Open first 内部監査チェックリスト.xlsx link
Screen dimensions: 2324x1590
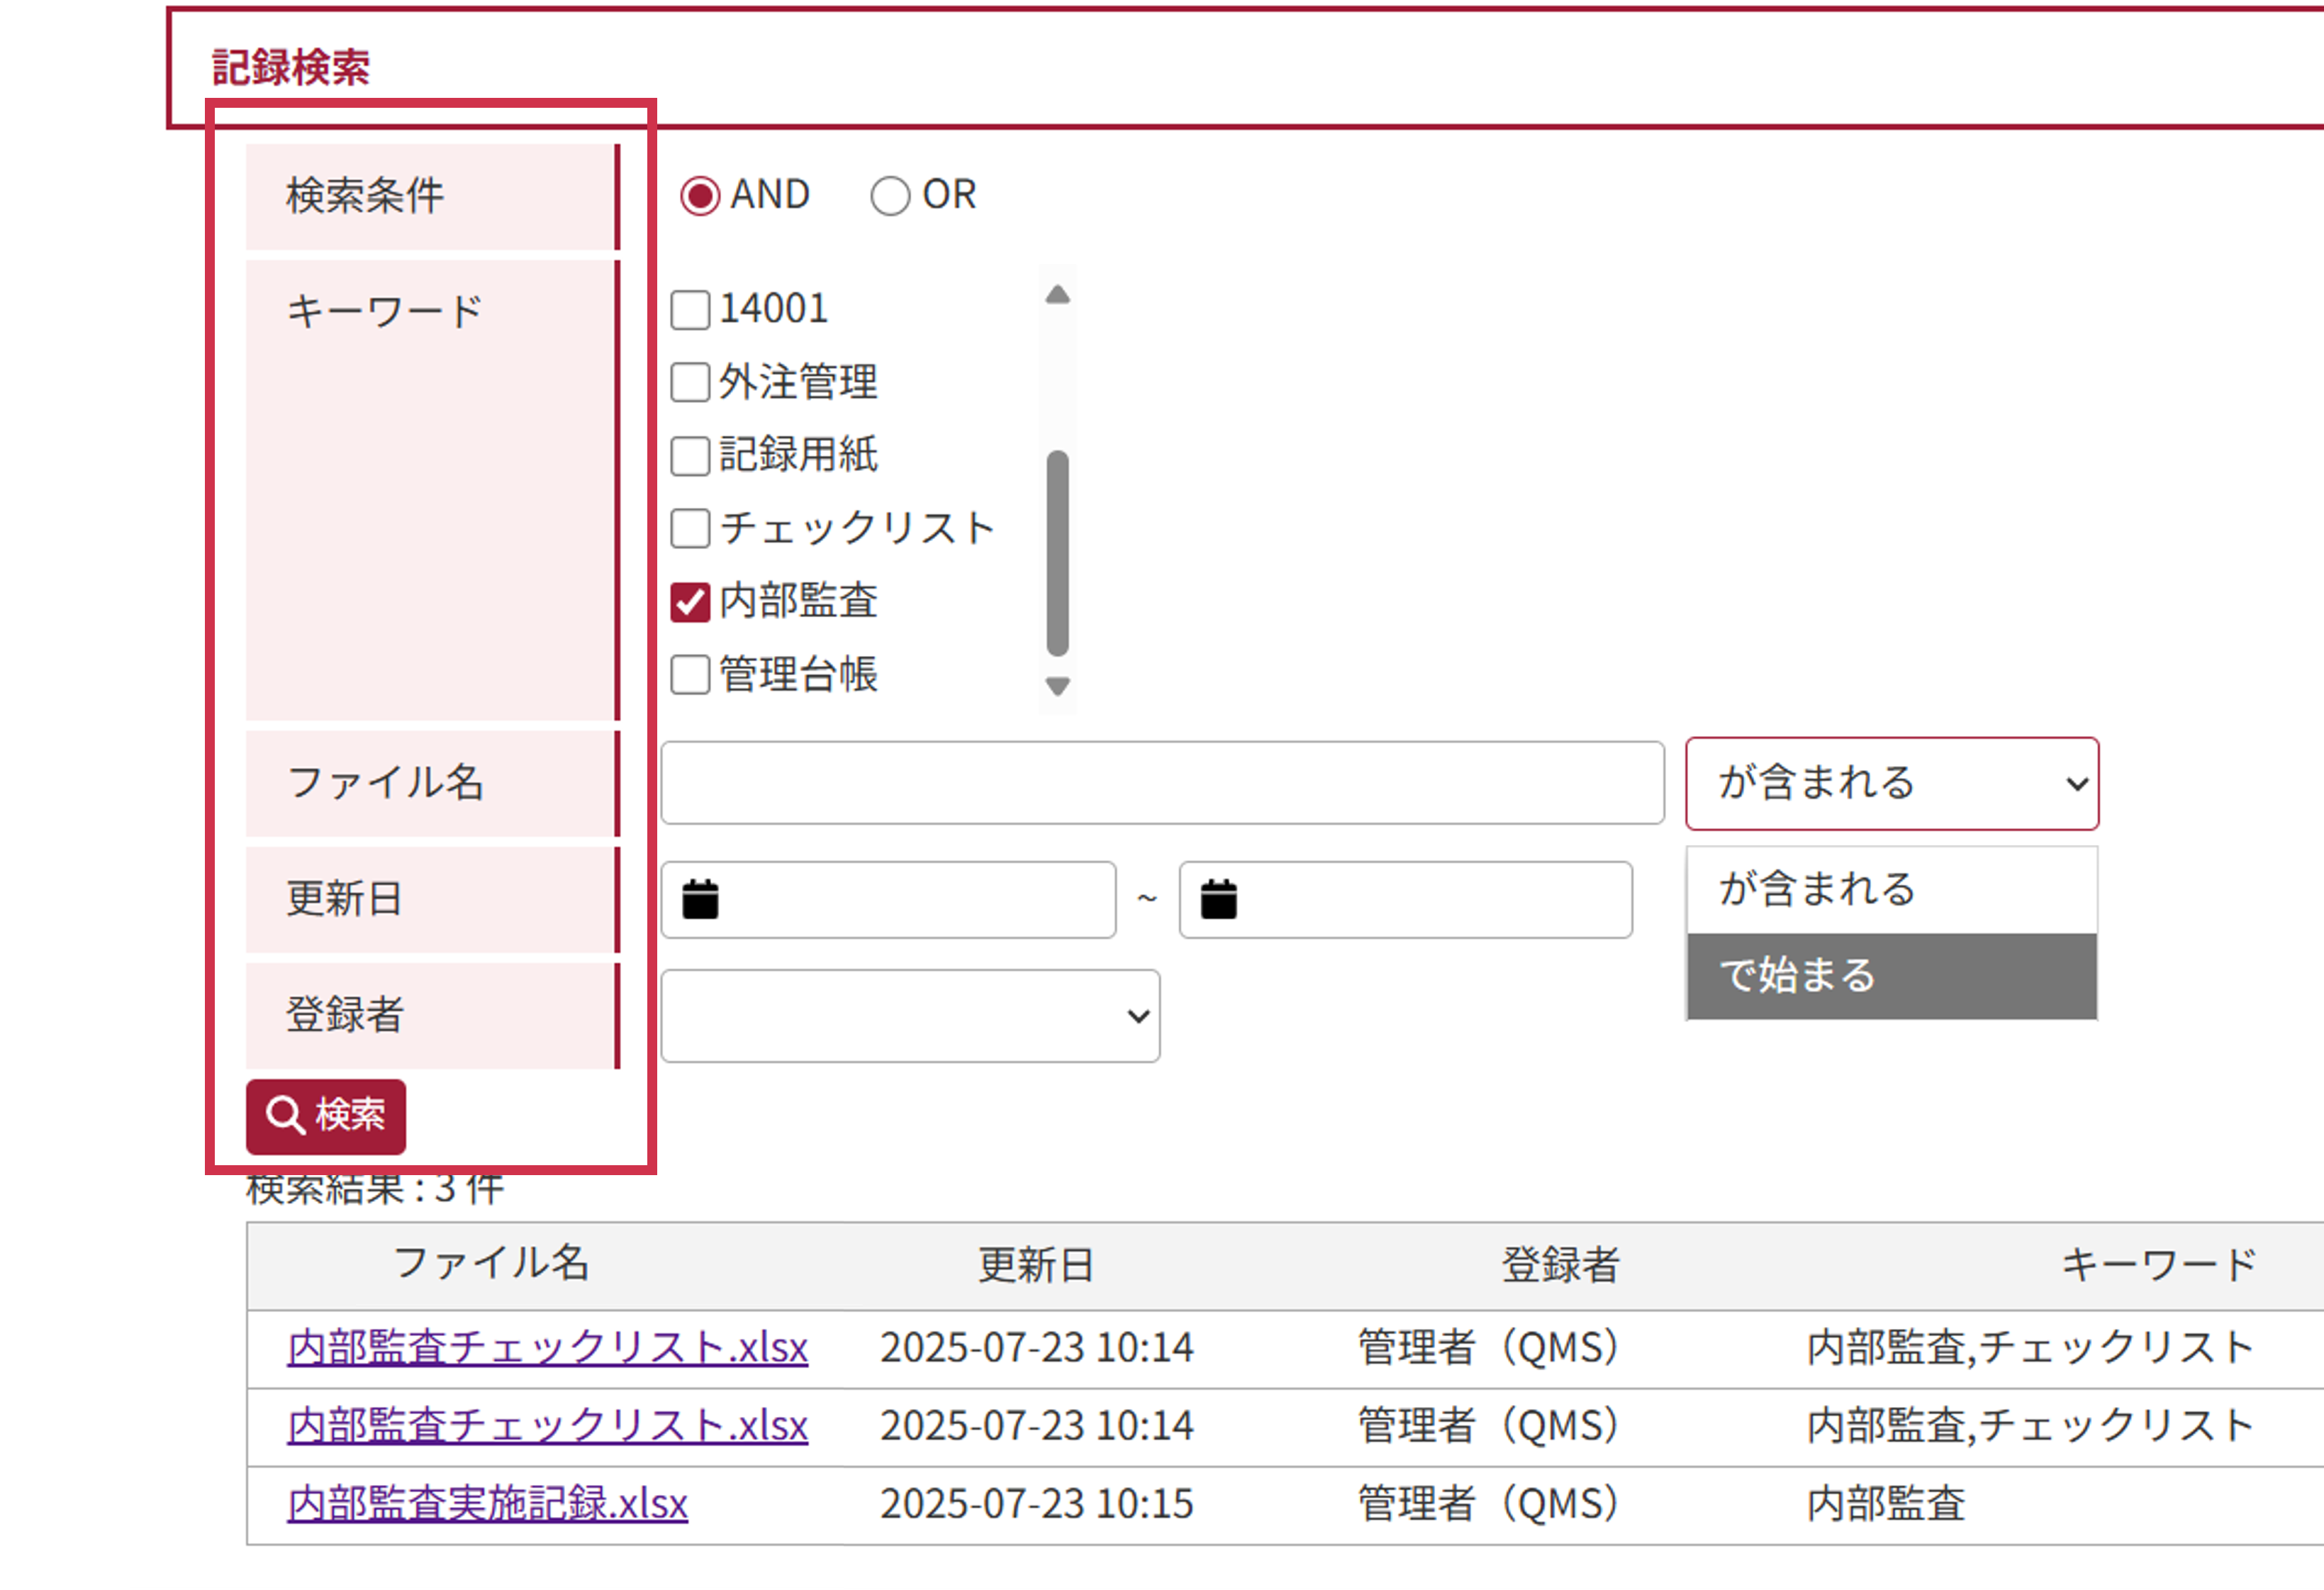pos(547,1347)
